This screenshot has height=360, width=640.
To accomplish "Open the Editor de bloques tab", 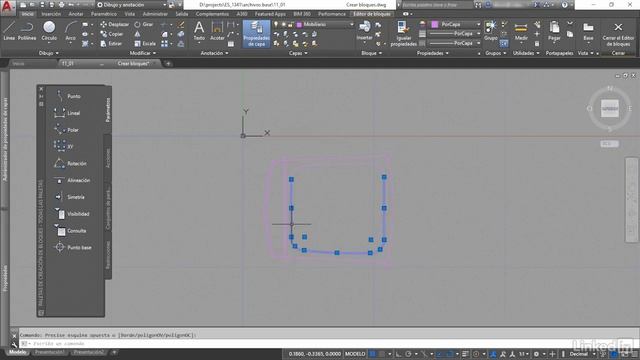I will pyautogui.click(x=372, y=14).
